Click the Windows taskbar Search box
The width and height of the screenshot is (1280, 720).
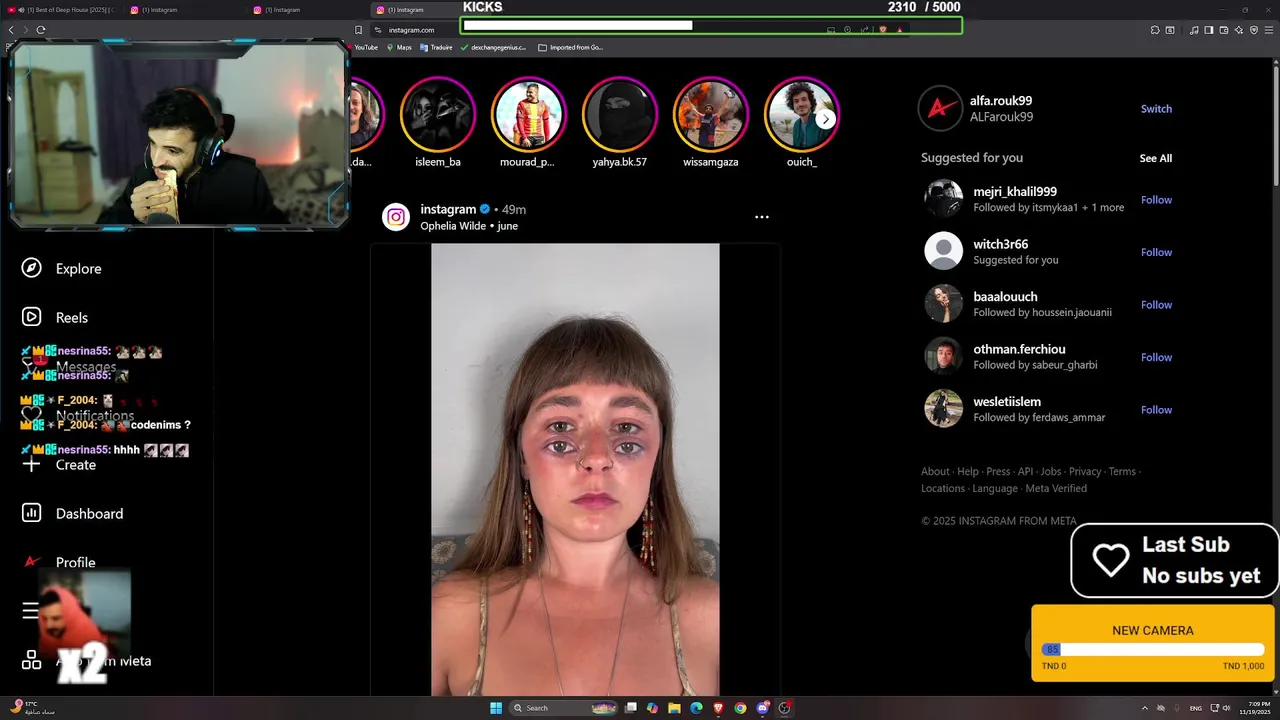565,708
